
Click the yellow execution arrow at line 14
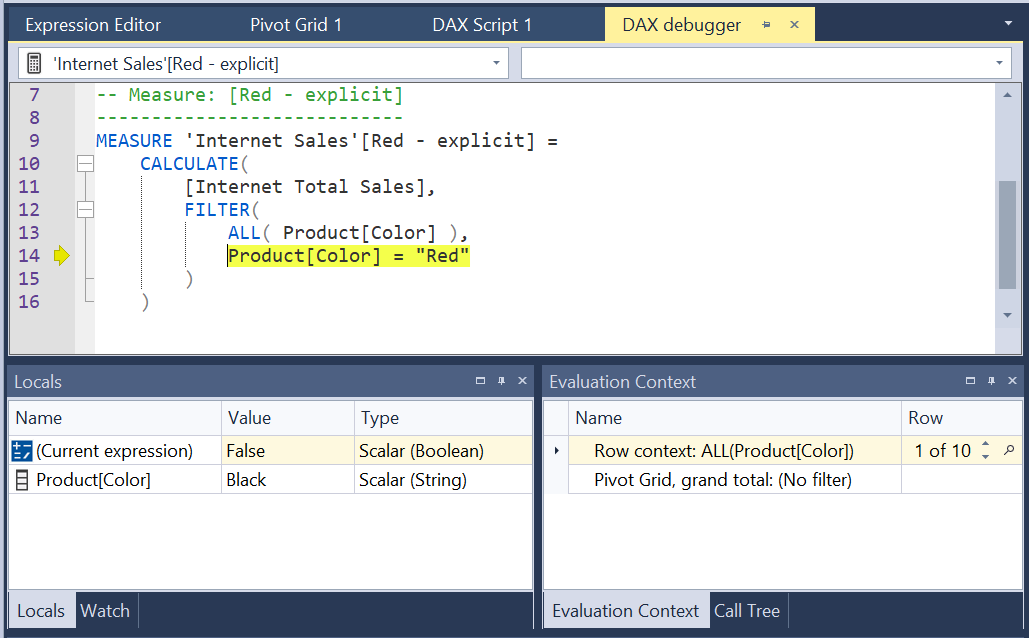click(x=61, y=255)
